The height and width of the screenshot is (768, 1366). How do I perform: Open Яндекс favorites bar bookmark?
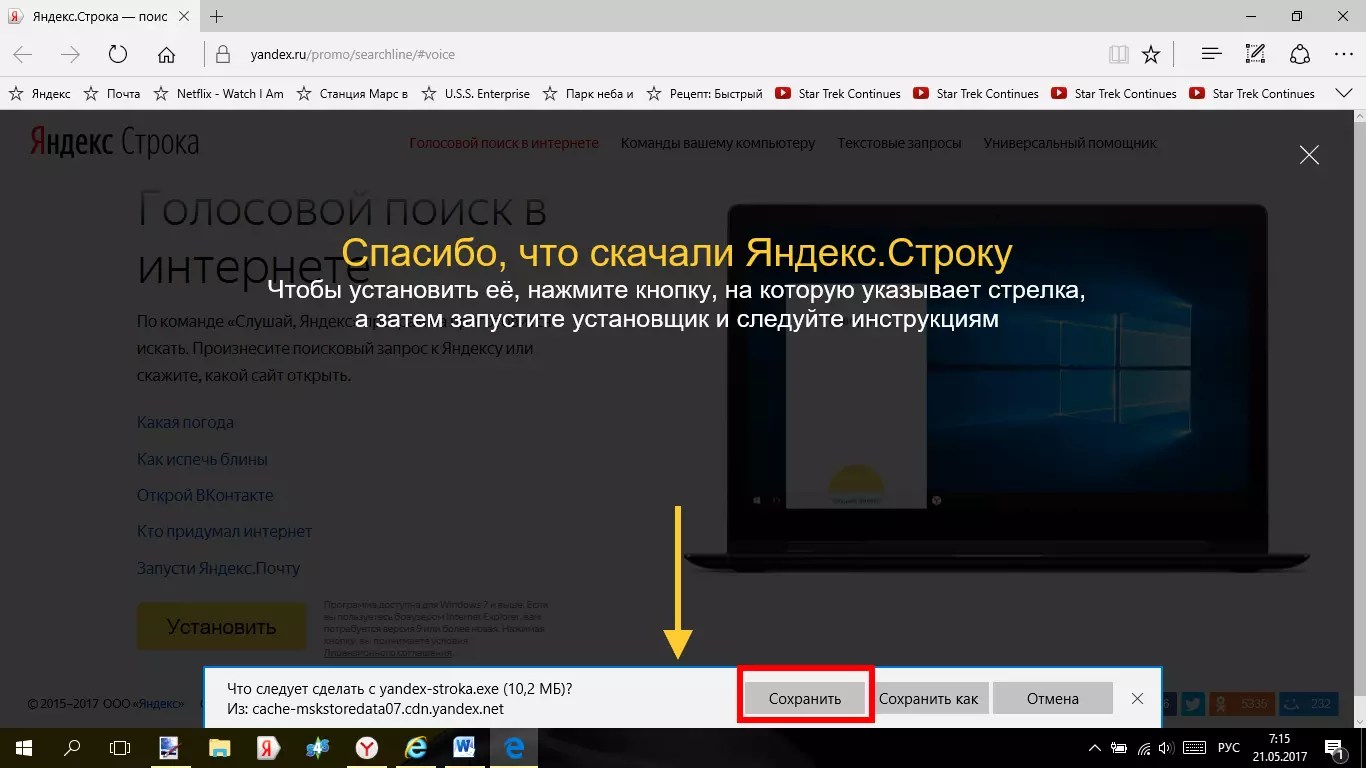pyautogui.click(x=40, y=93)
